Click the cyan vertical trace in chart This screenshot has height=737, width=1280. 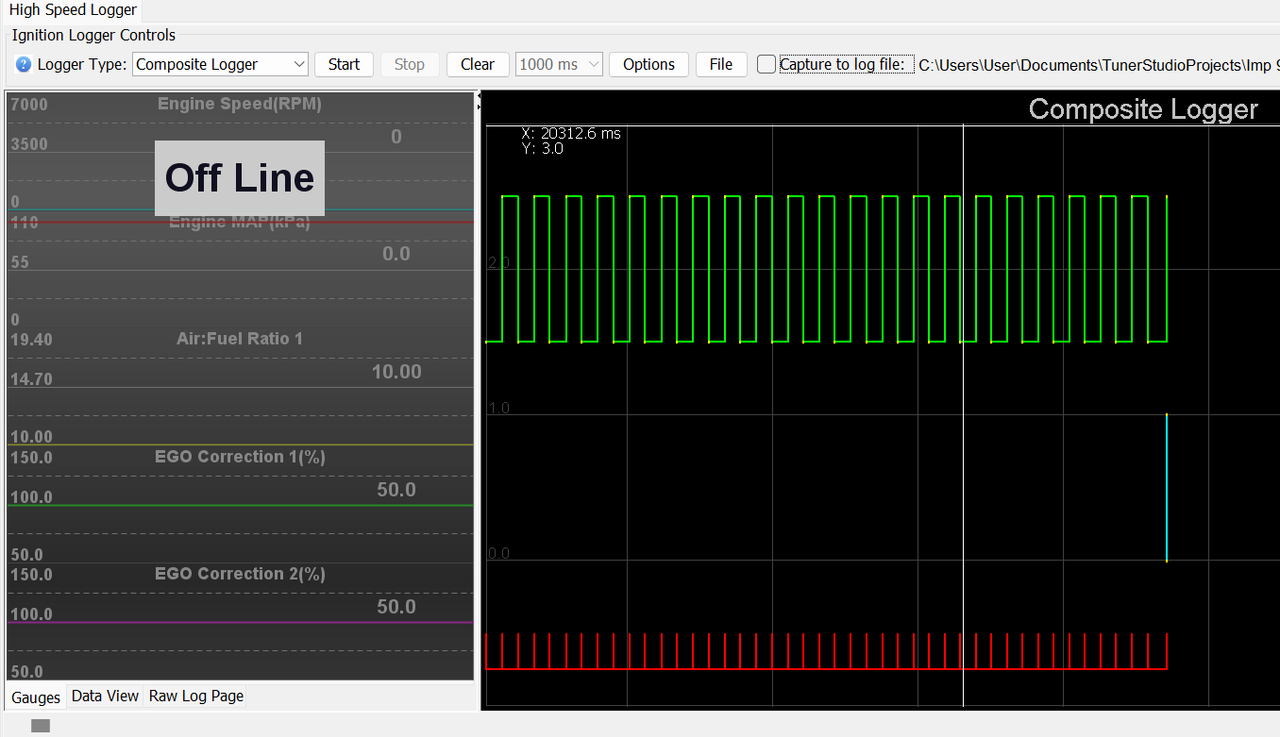pyautogui.click(x=1166, y=487)
